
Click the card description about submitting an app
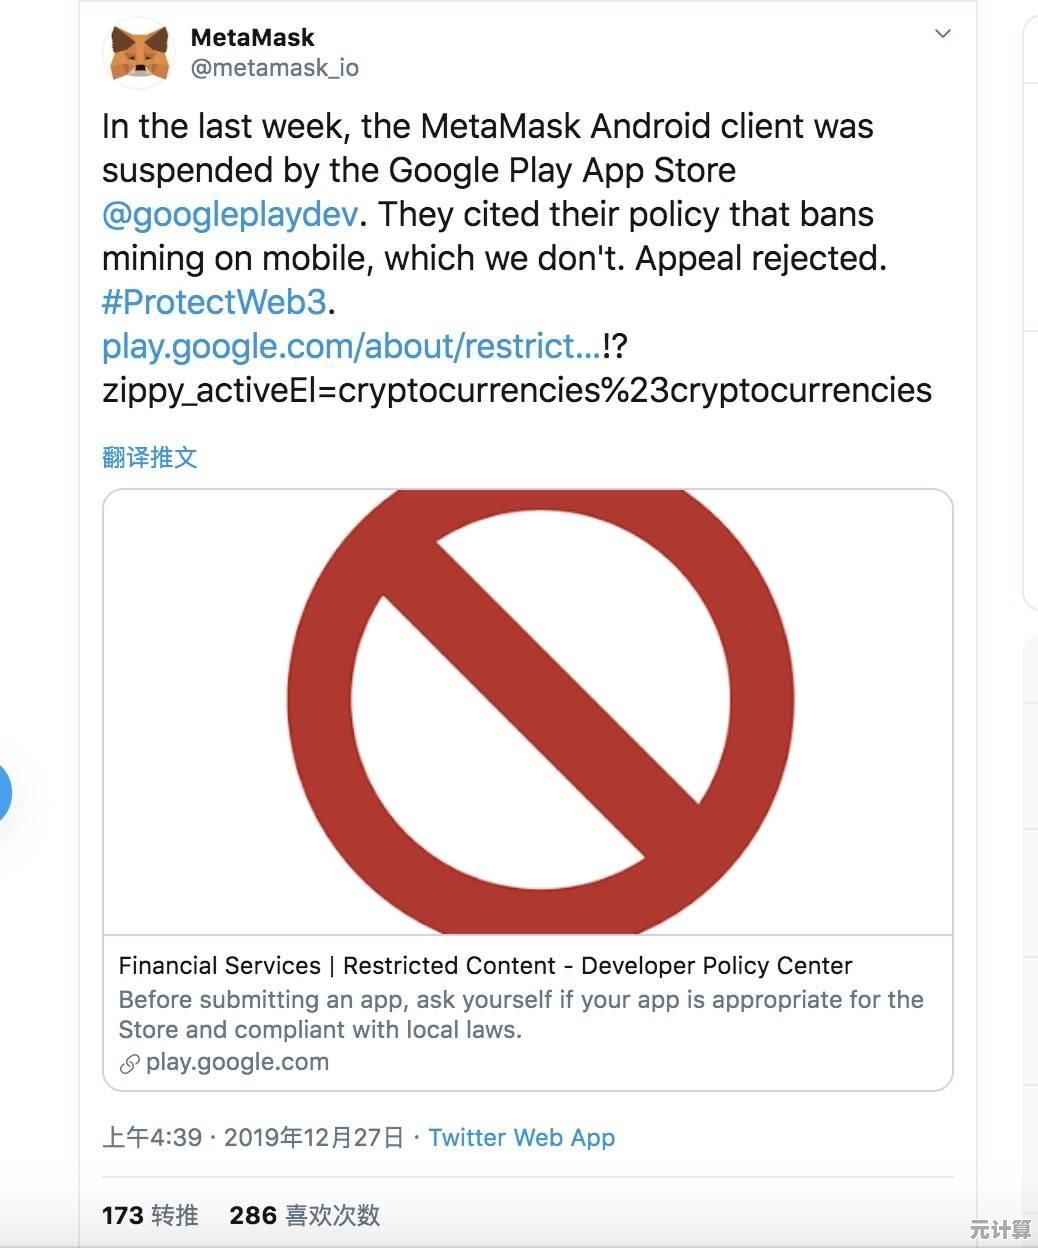pos(520,1014)
